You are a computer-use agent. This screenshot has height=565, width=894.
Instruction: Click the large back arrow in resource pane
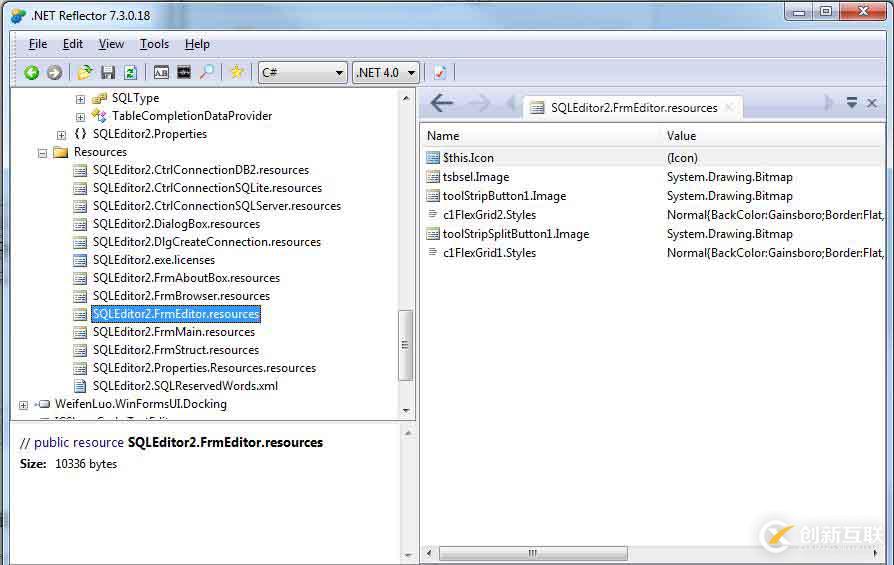(x=442, y=103)
